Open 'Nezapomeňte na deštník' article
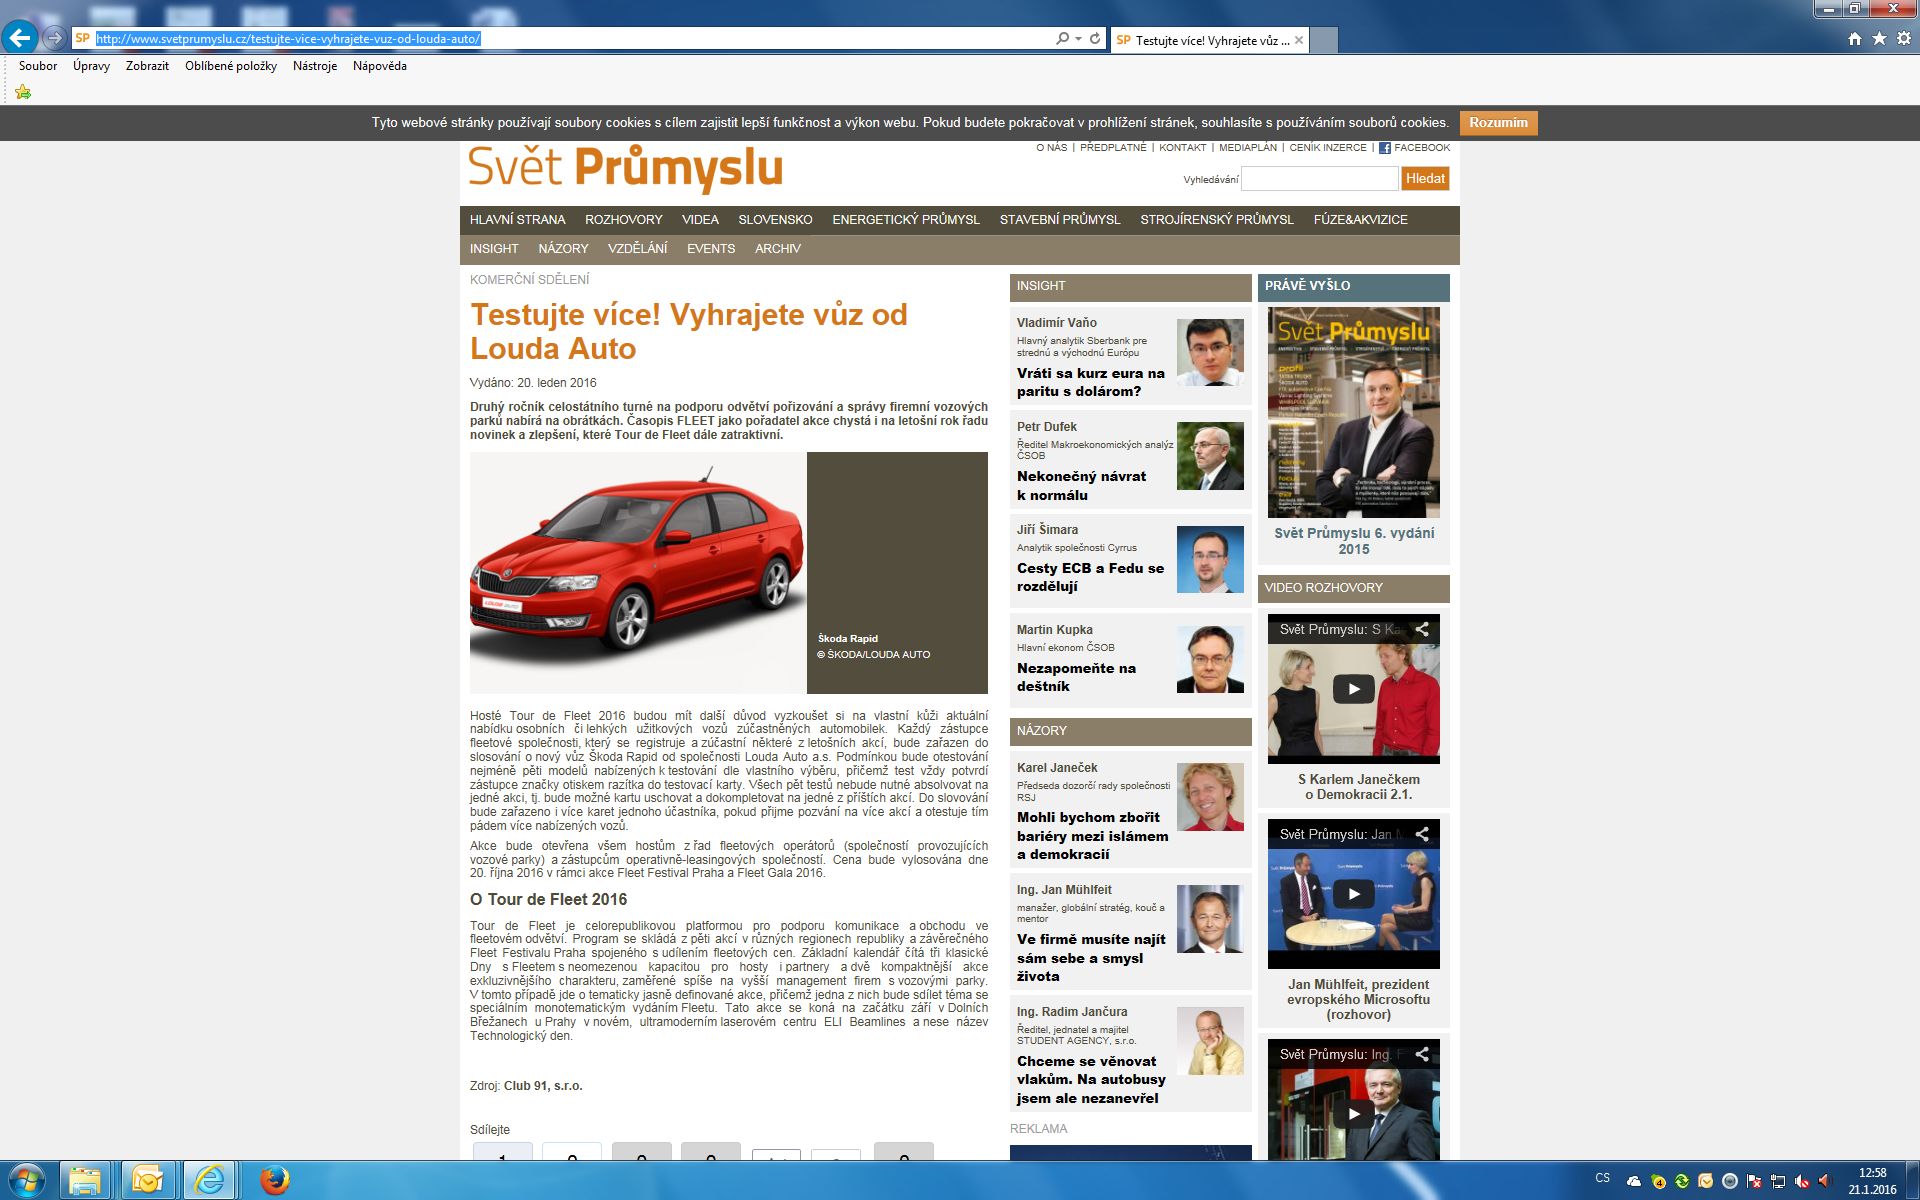1920x1200 pixels. [1076, 677]
